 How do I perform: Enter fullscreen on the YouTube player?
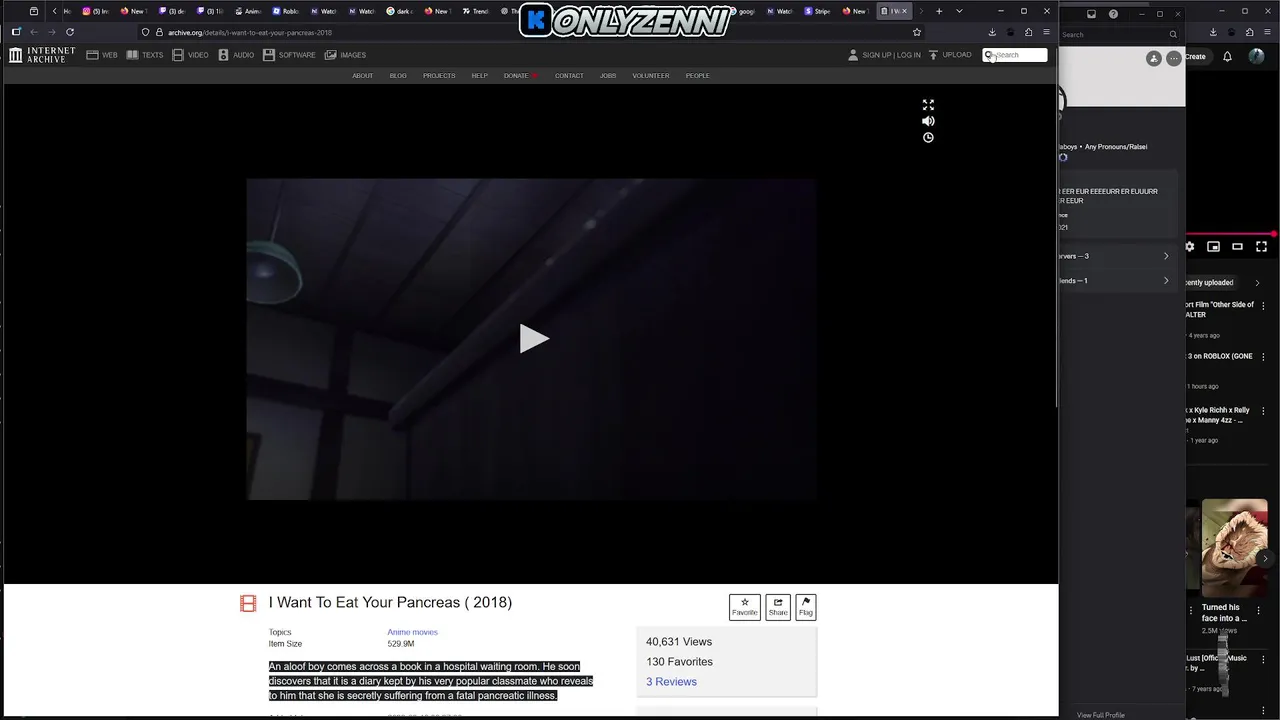[x=1262, y=246]
